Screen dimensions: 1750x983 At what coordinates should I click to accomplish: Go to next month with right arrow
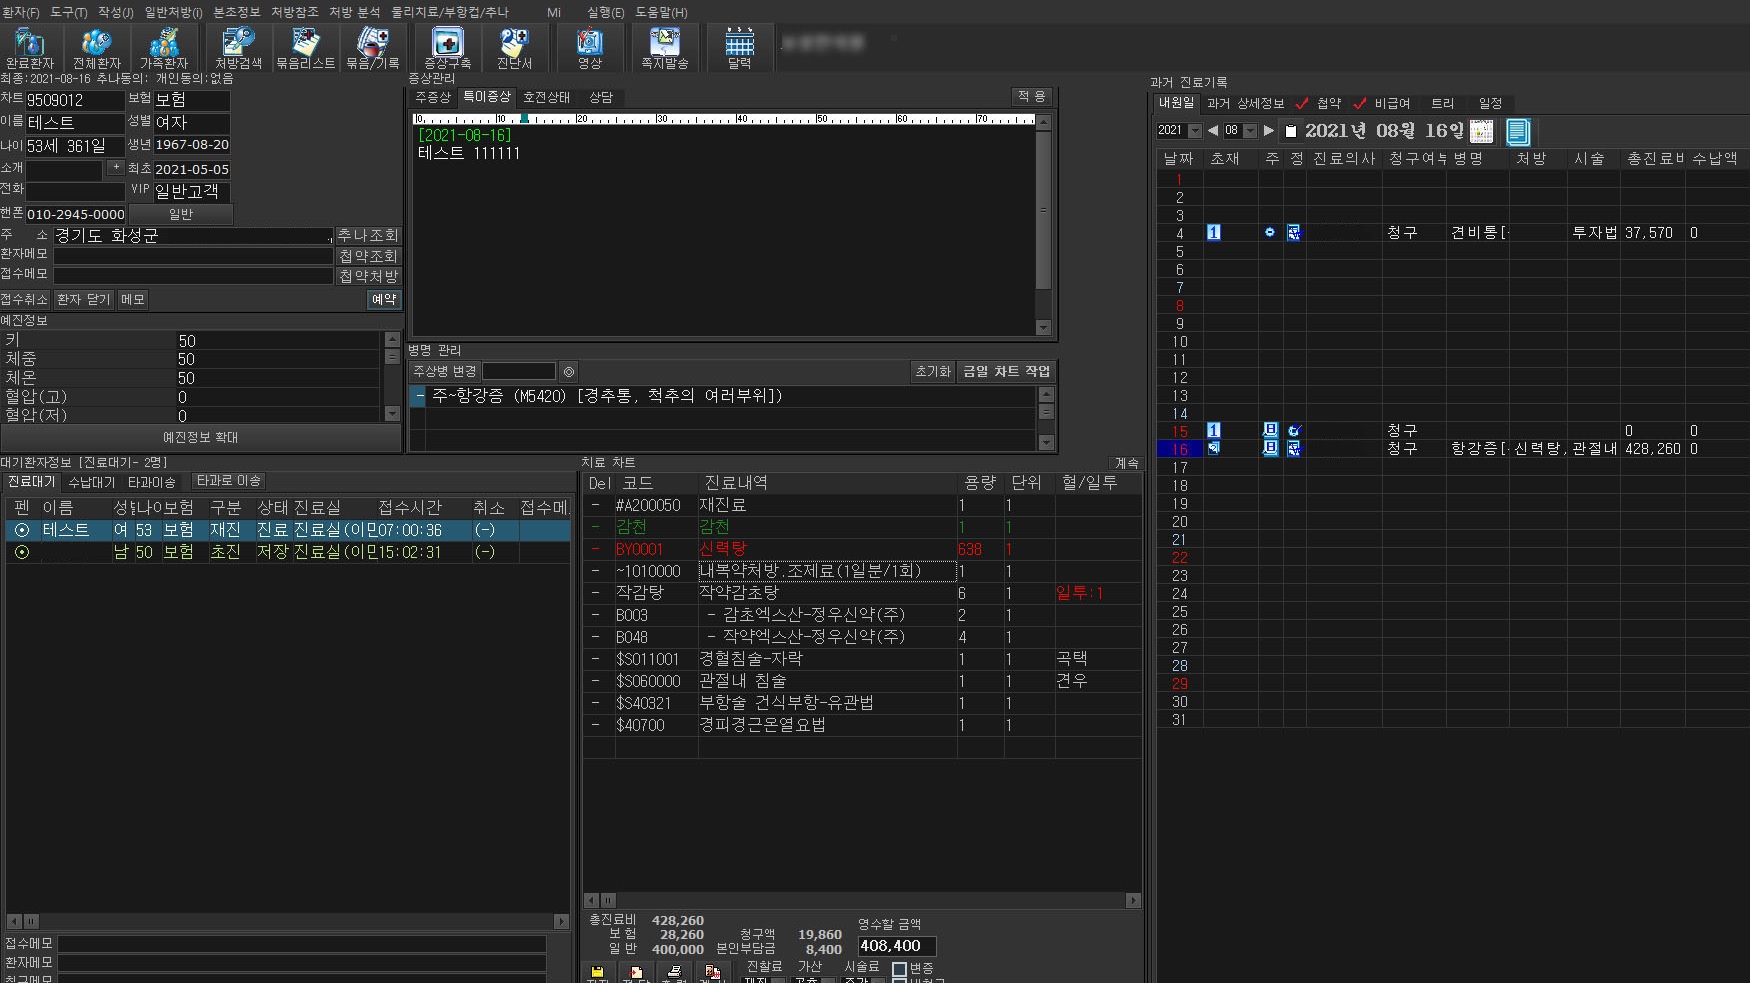coord(1269,130)
